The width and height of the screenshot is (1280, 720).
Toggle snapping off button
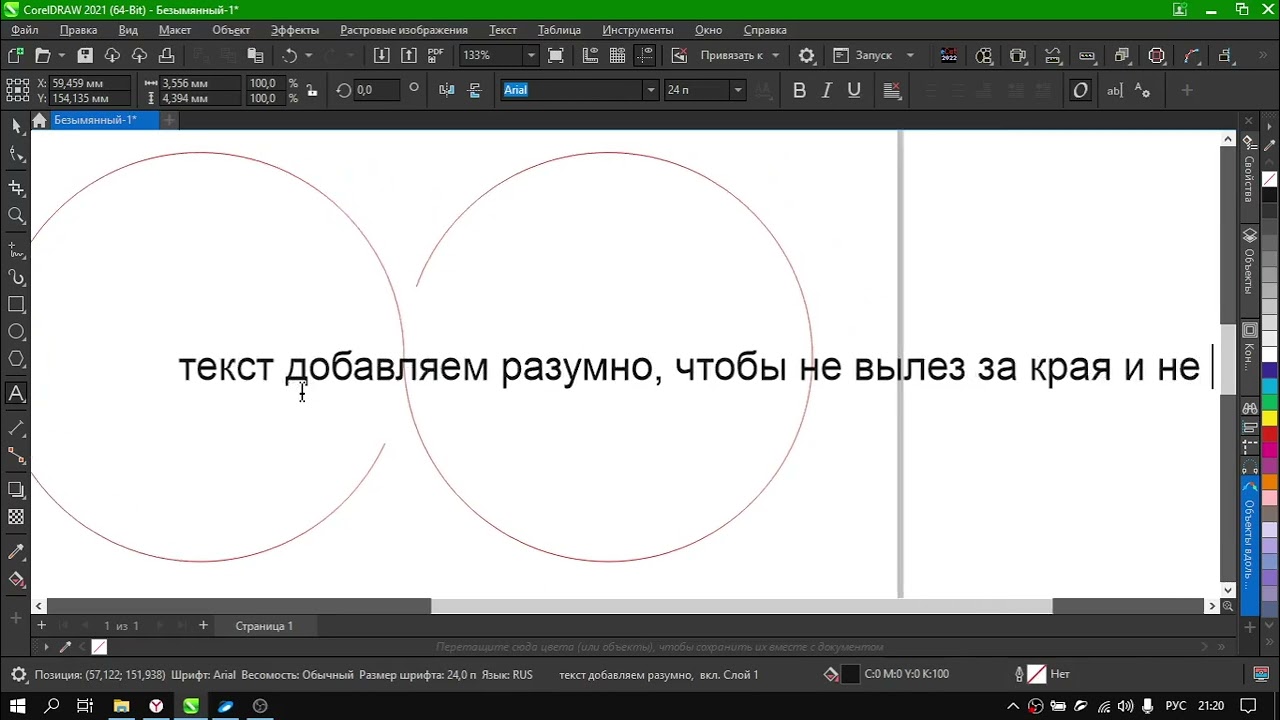679,56
